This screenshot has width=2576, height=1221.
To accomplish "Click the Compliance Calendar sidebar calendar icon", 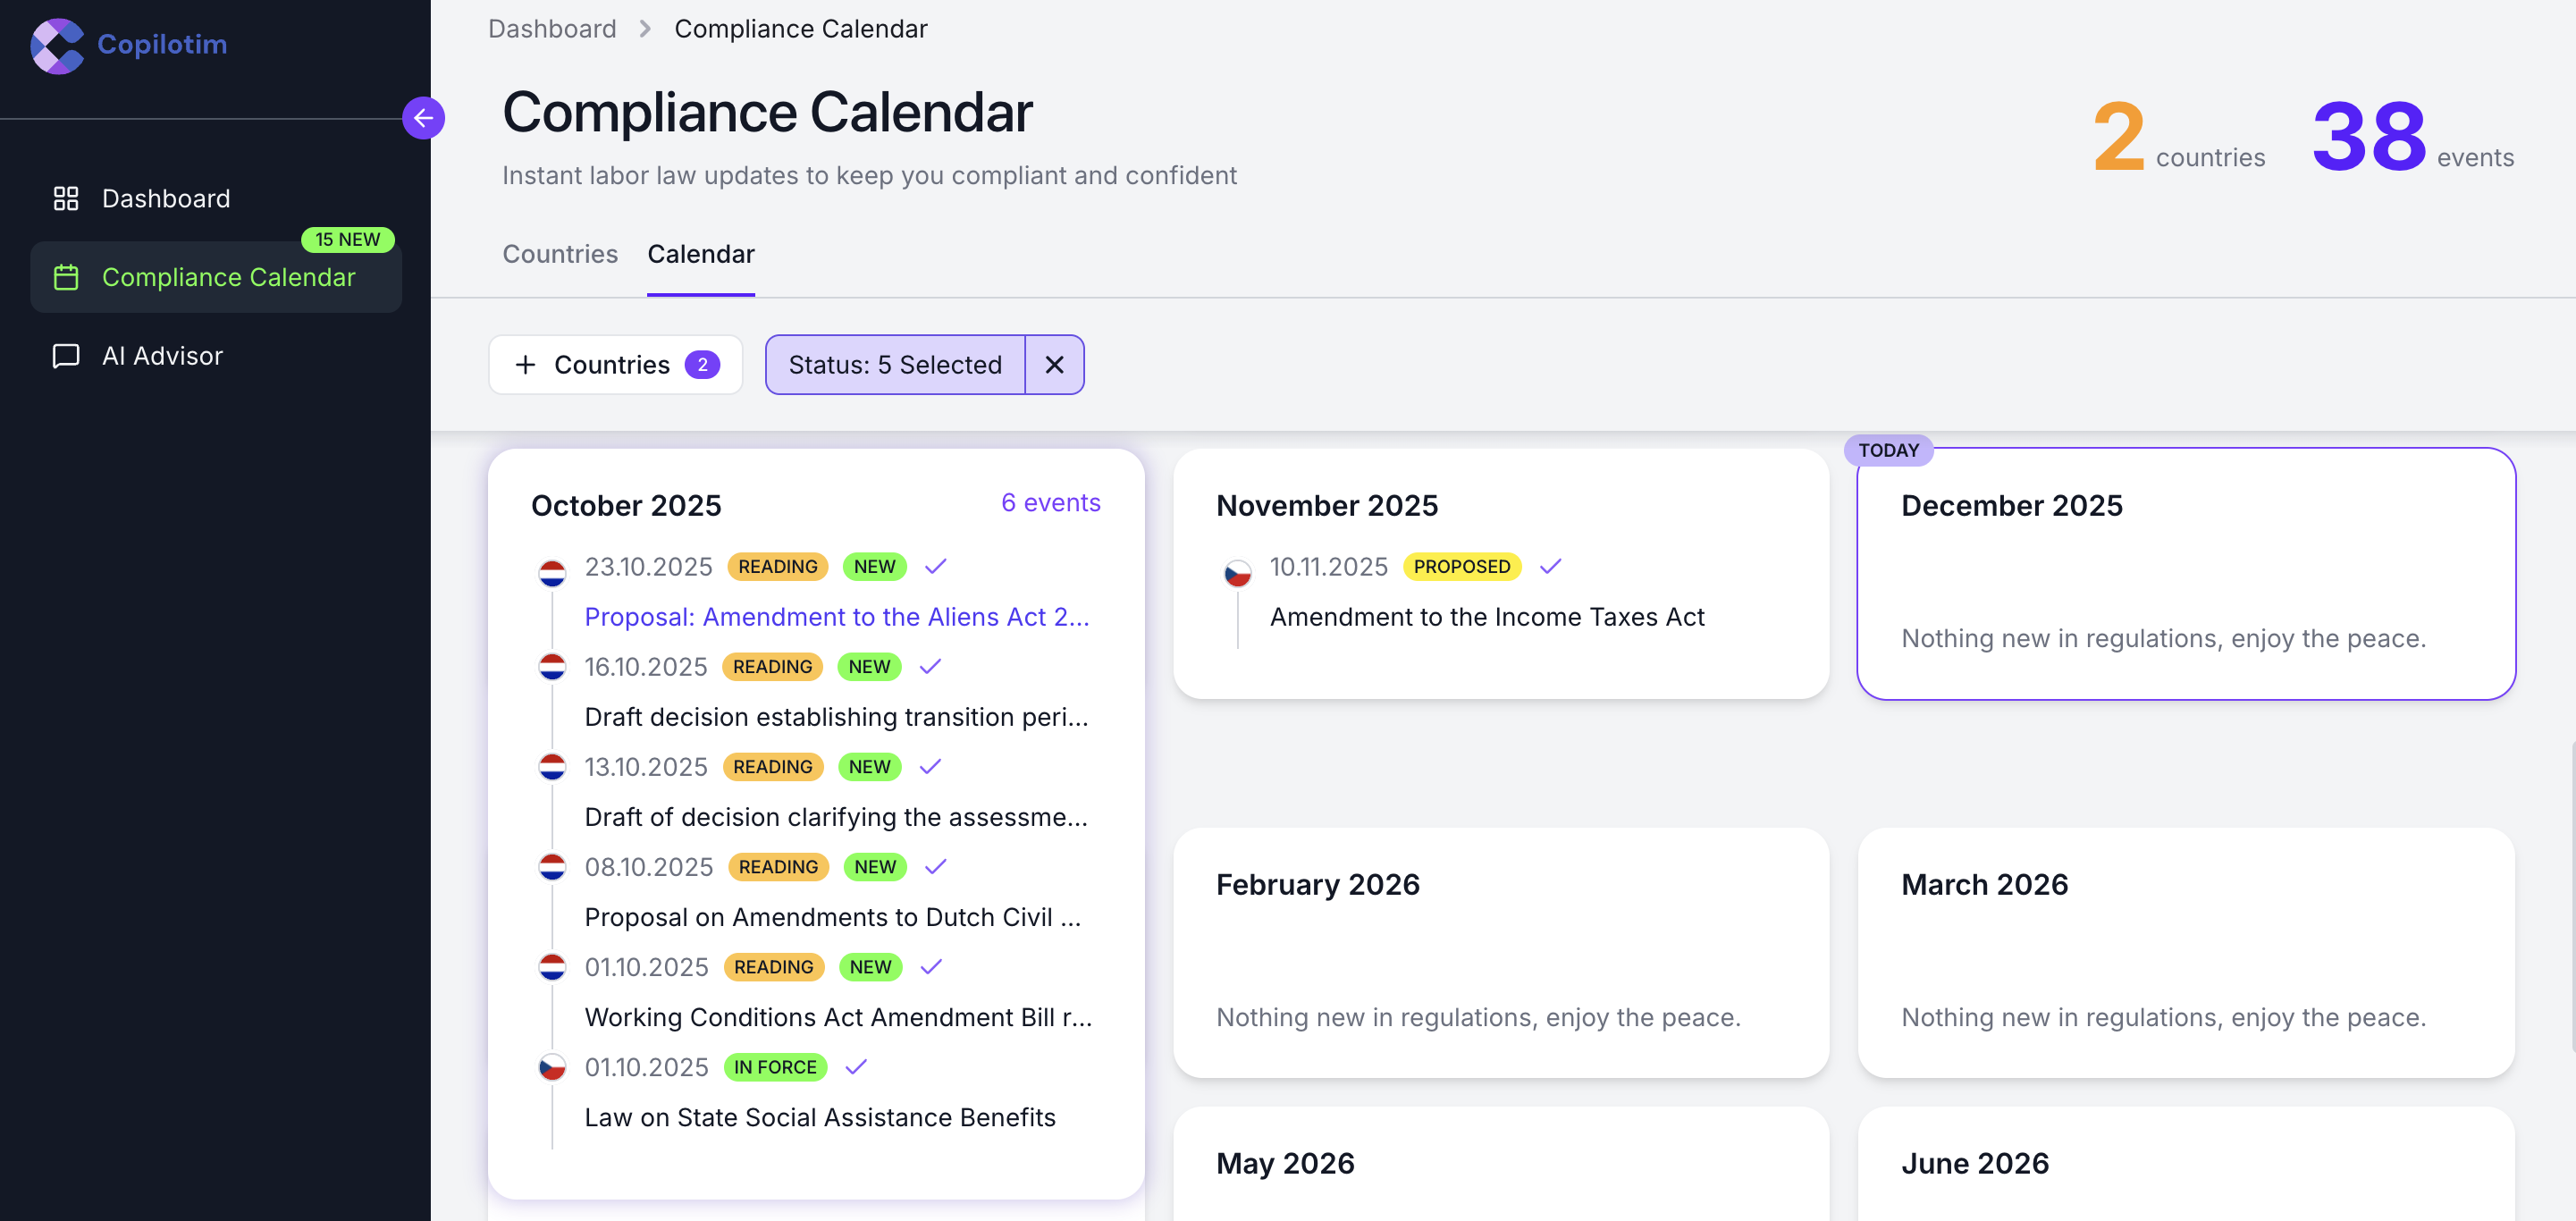I will pos(66,277).
